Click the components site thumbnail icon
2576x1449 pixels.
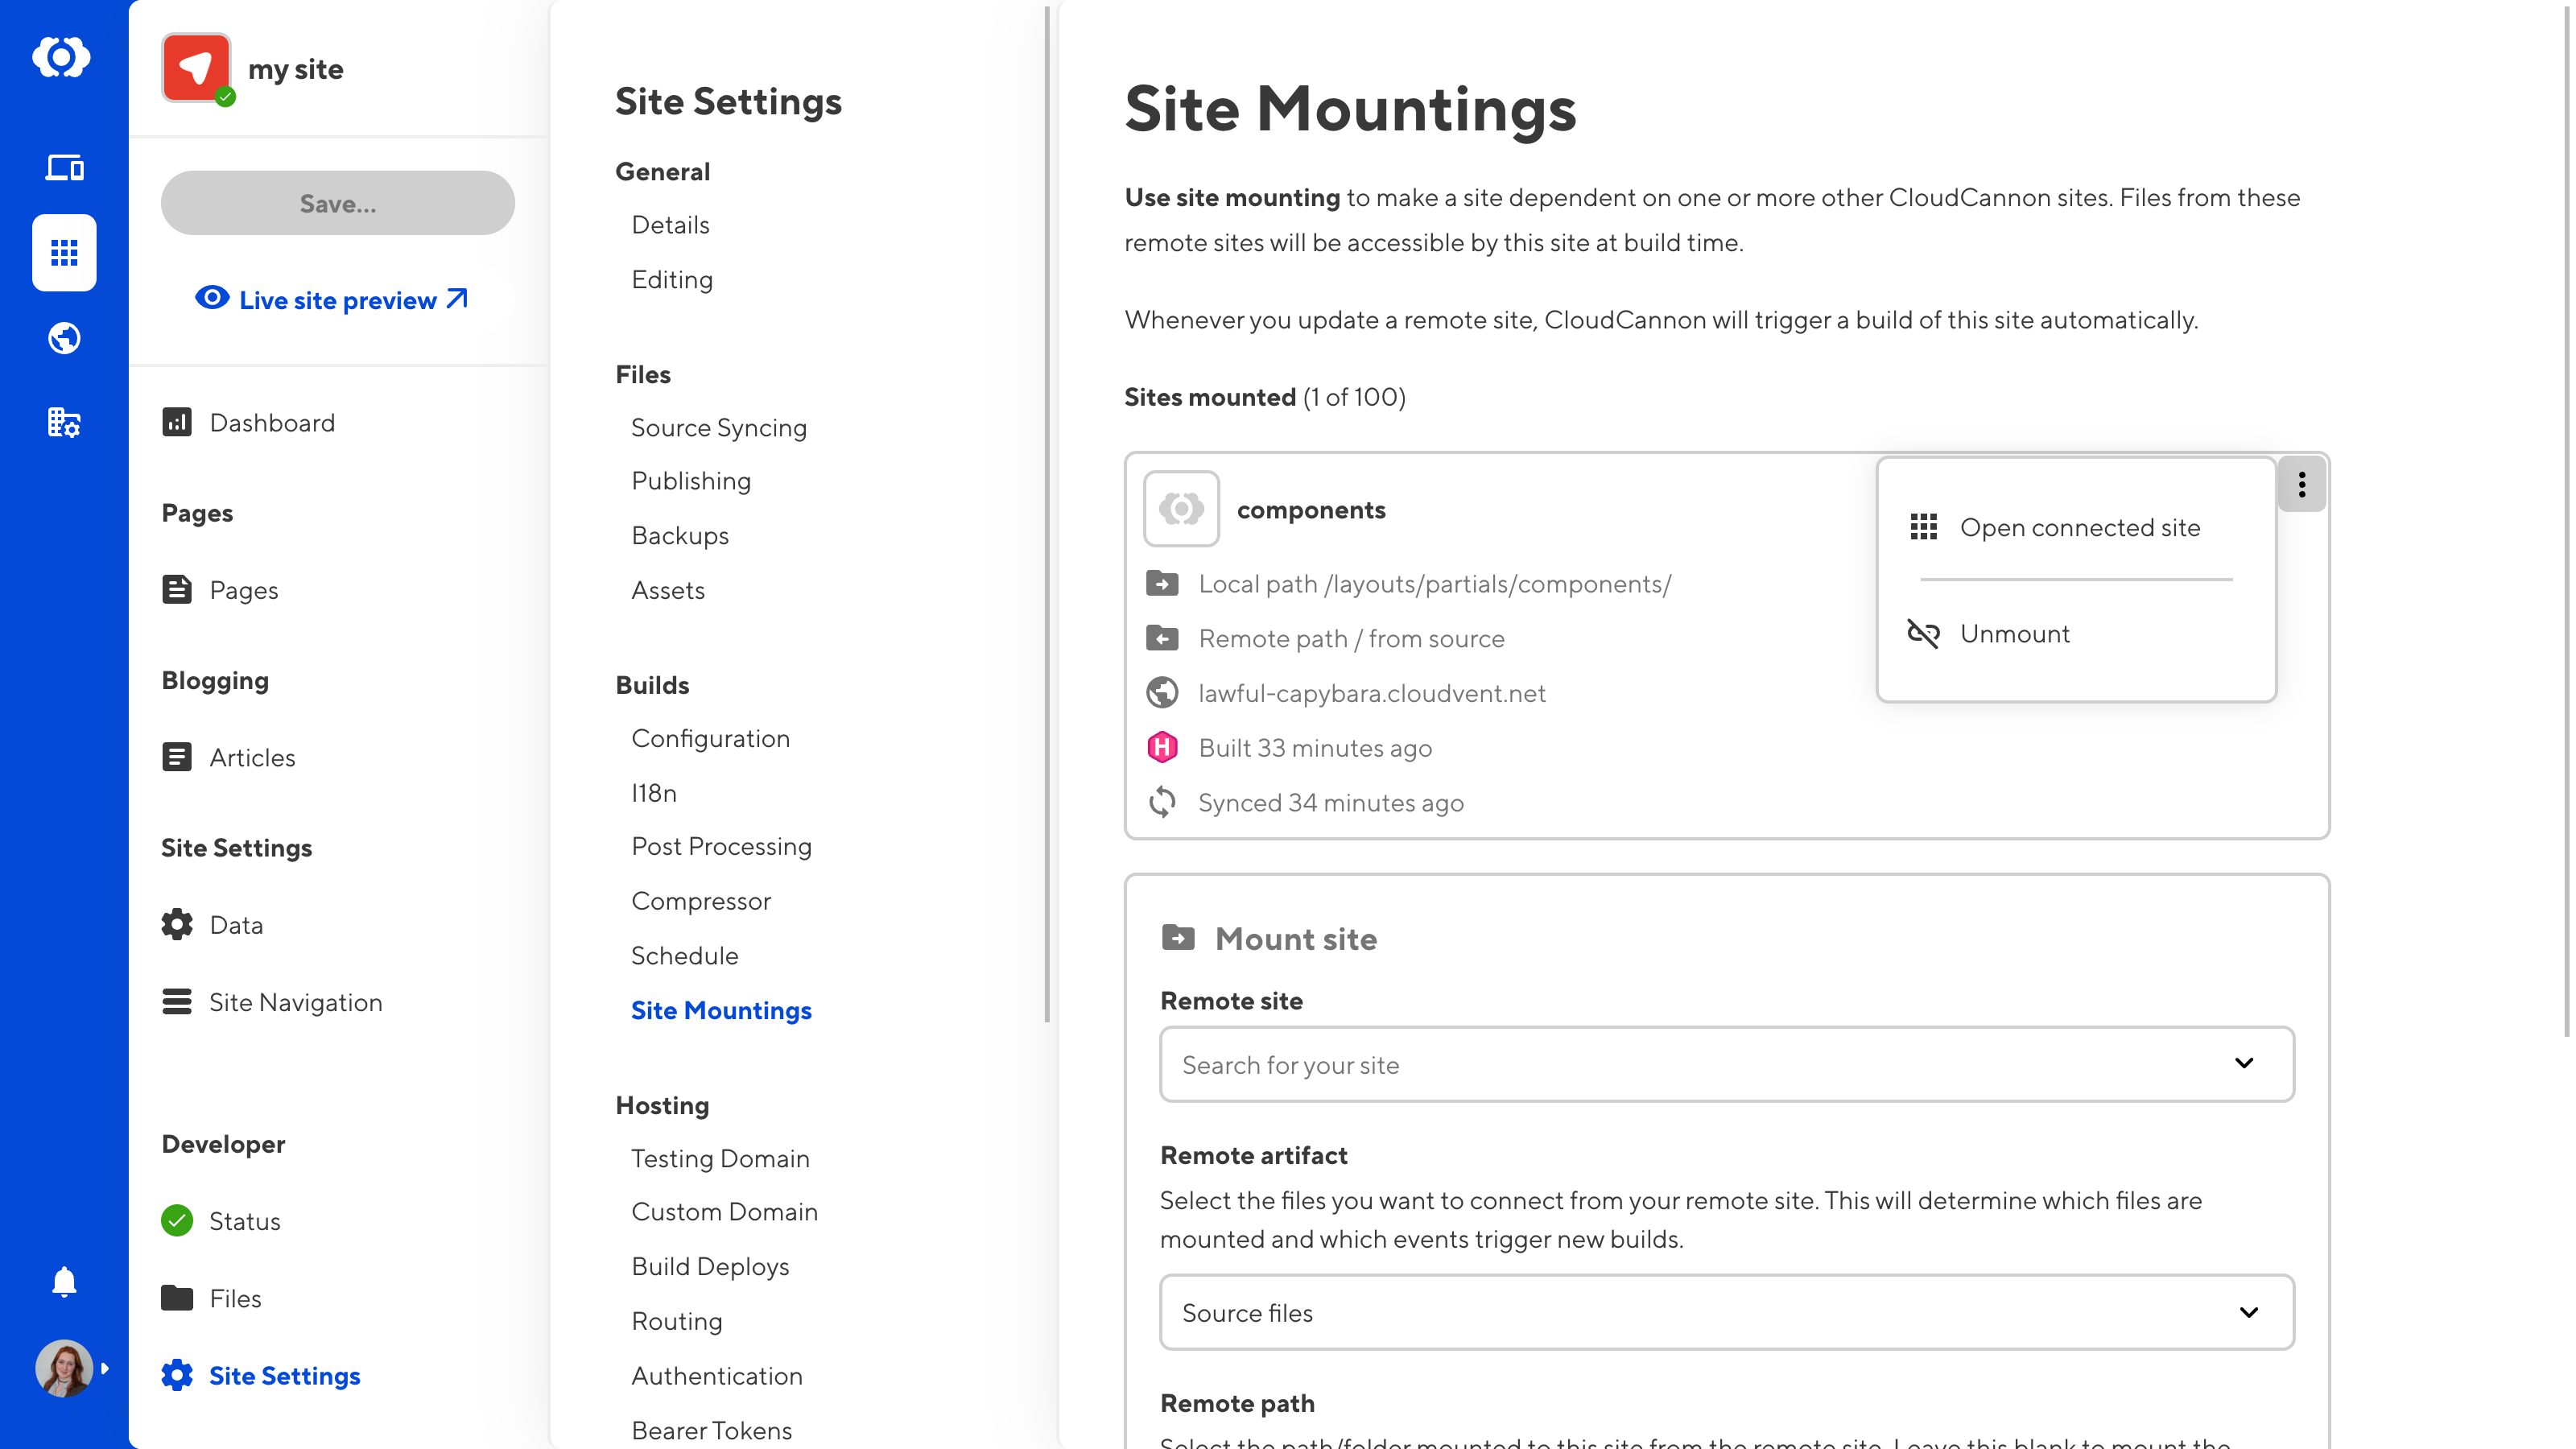coord(1181,509)
